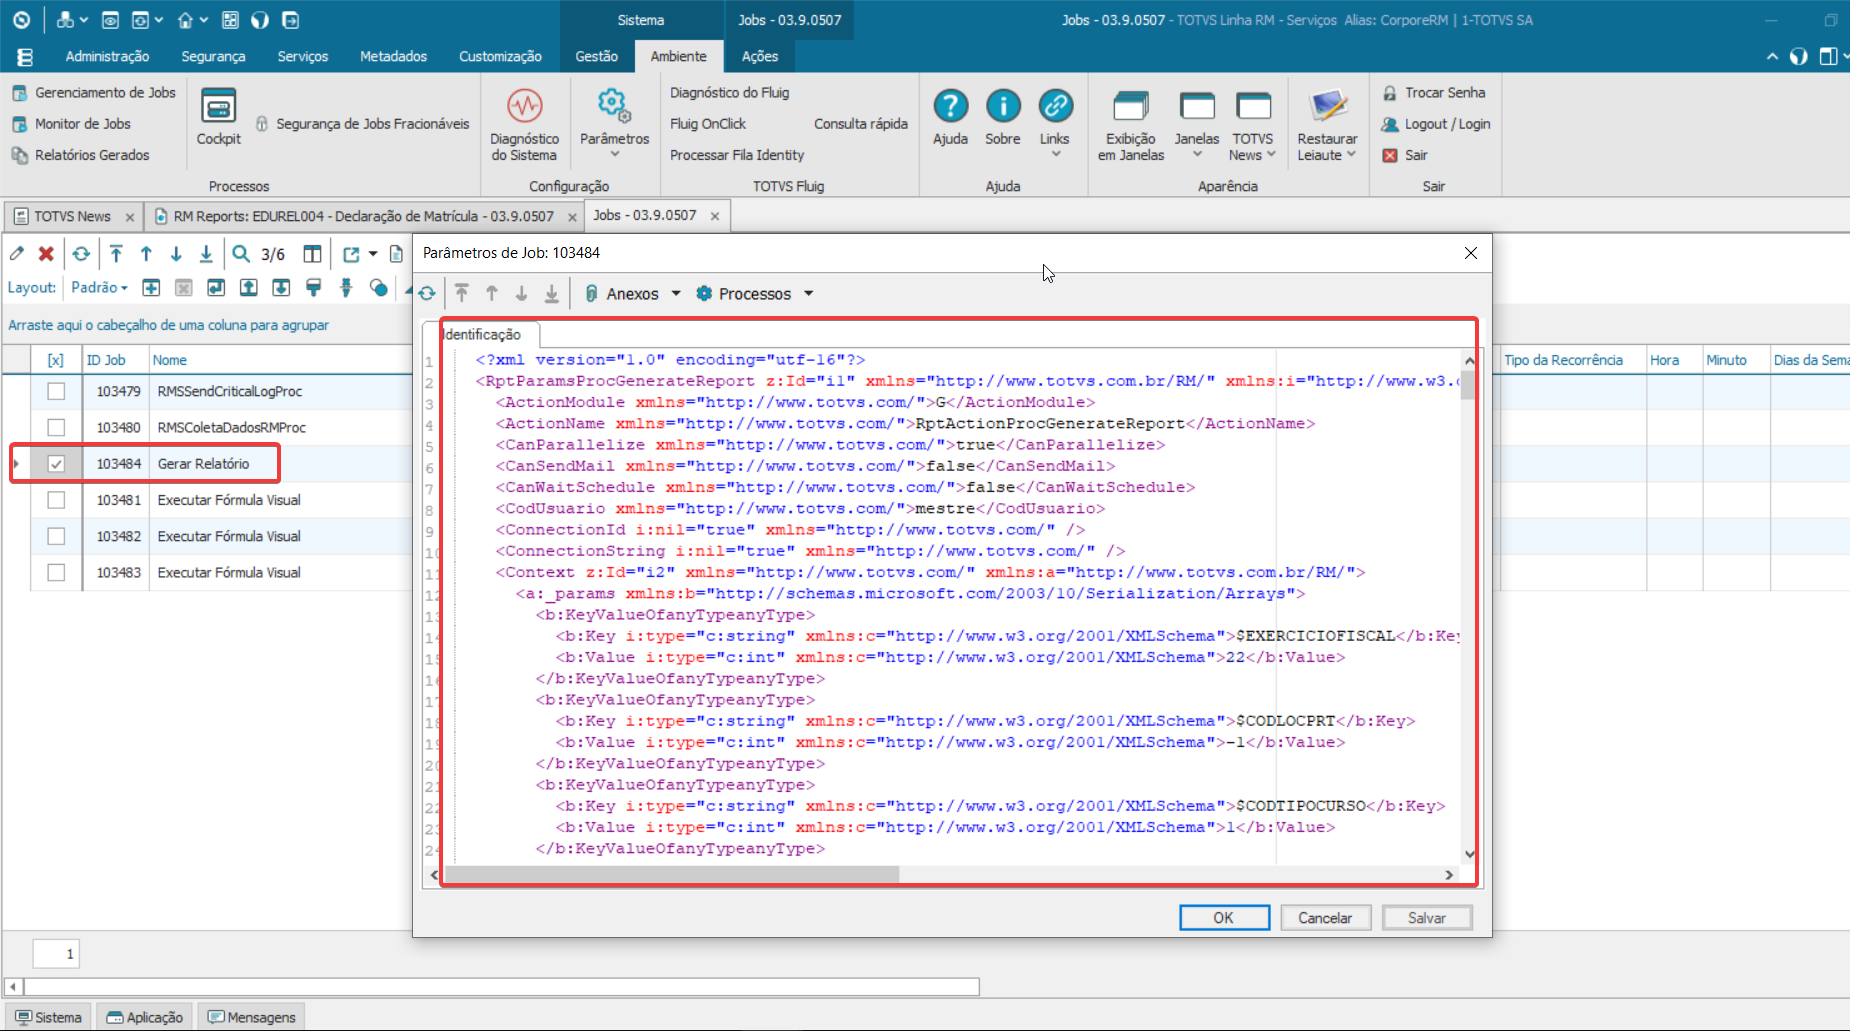Expand the Anexos dropdown

click(x=676, y=293)
